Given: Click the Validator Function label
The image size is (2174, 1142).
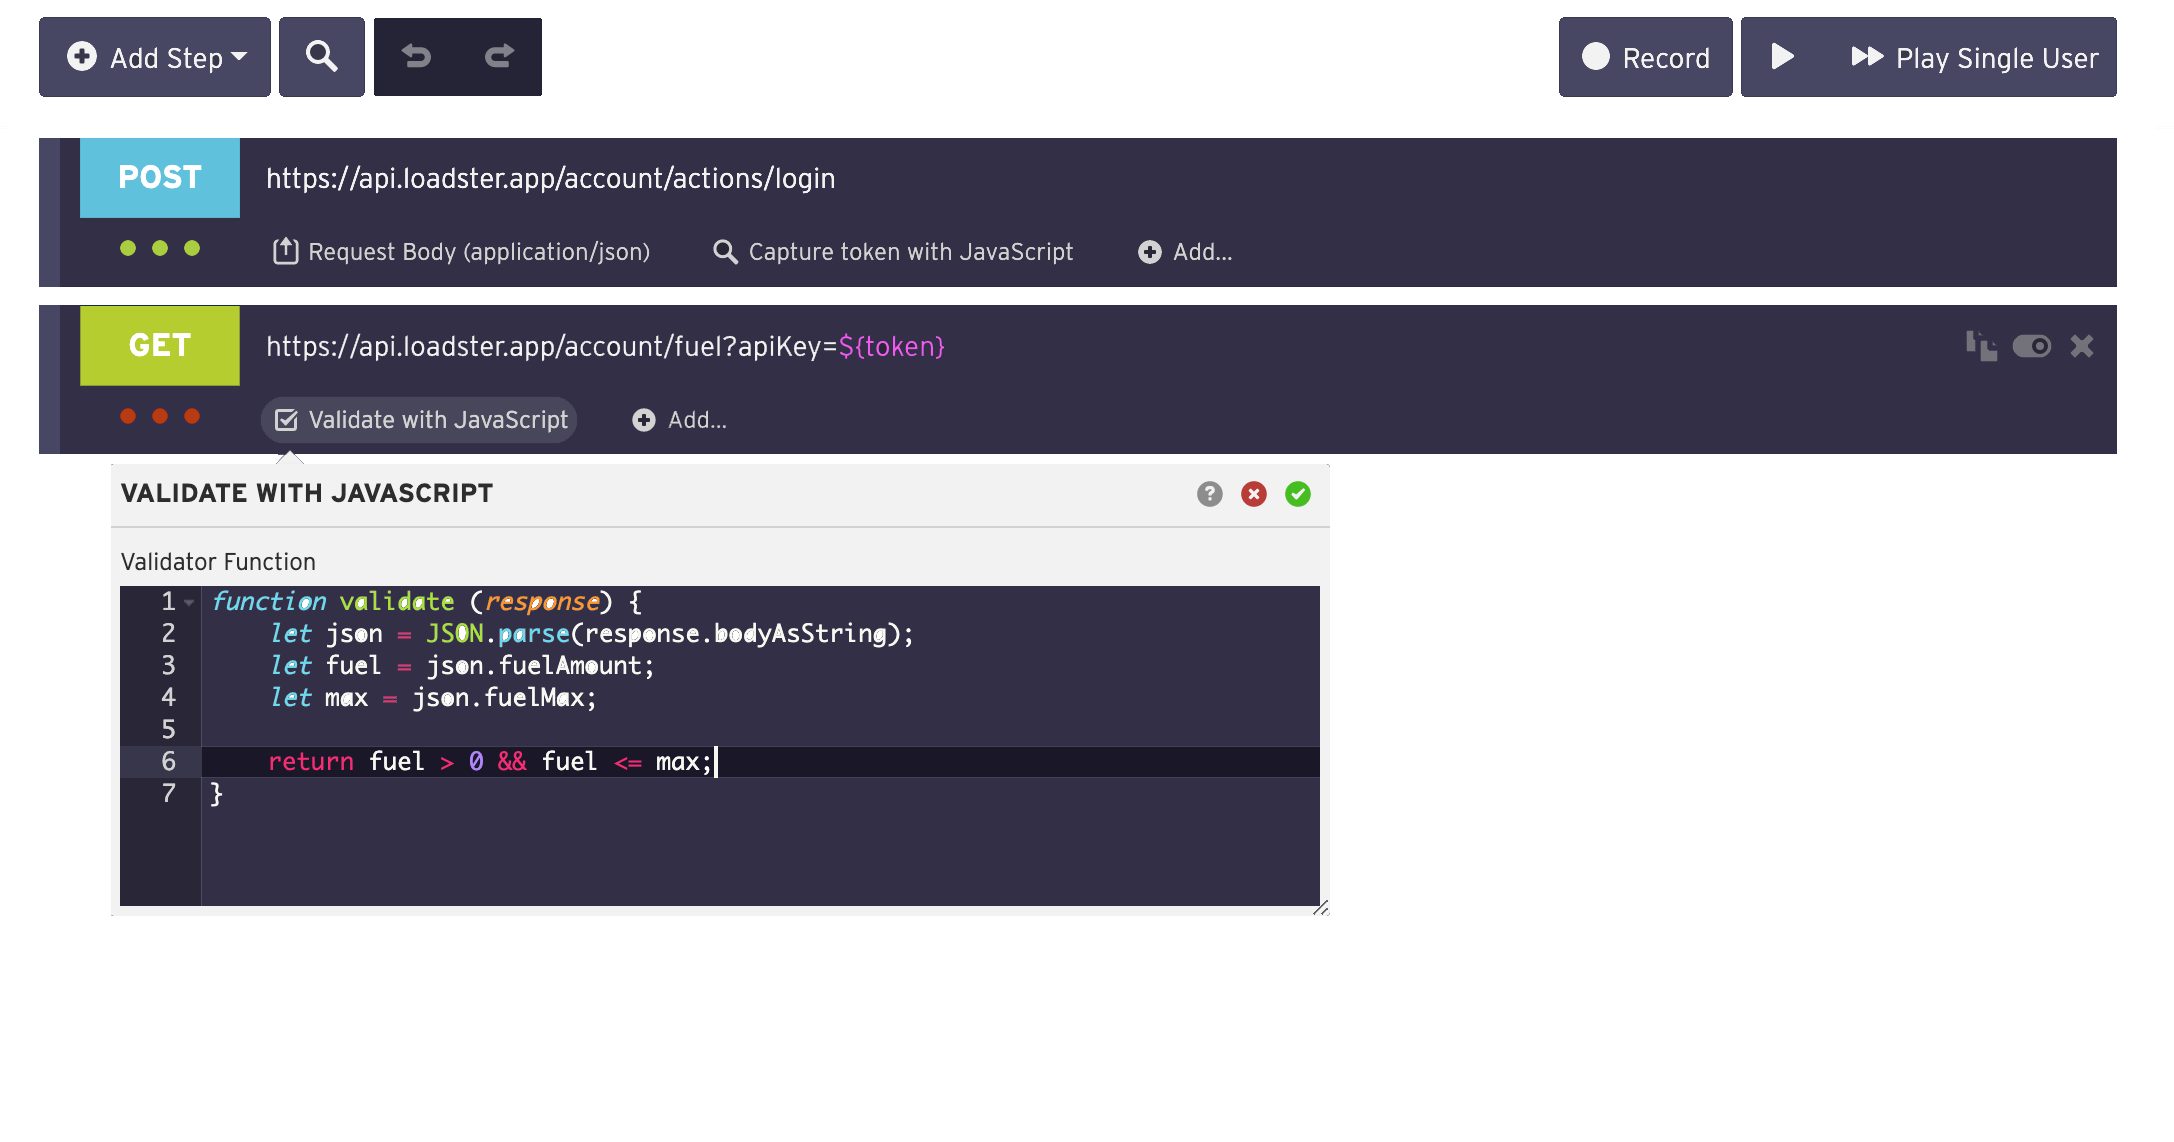Looking at the screenshot, I should point(218,562).
